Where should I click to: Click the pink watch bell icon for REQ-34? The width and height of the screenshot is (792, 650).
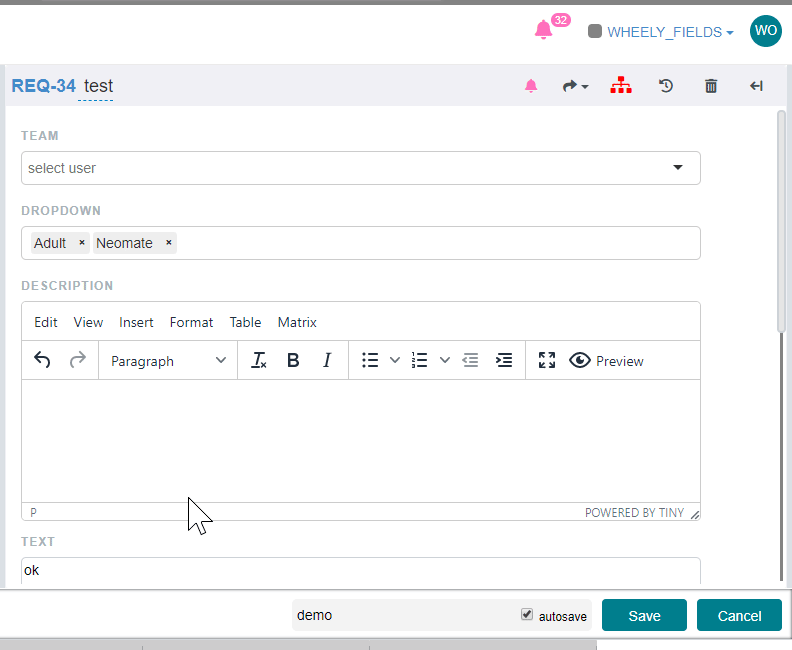pyautogui.click(x=531, y=86)
